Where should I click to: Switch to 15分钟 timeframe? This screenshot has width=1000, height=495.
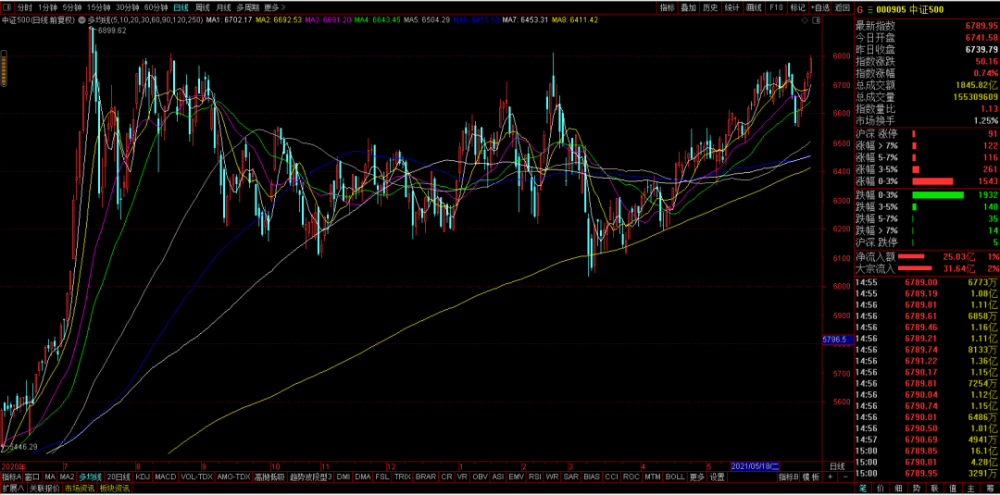99,8
